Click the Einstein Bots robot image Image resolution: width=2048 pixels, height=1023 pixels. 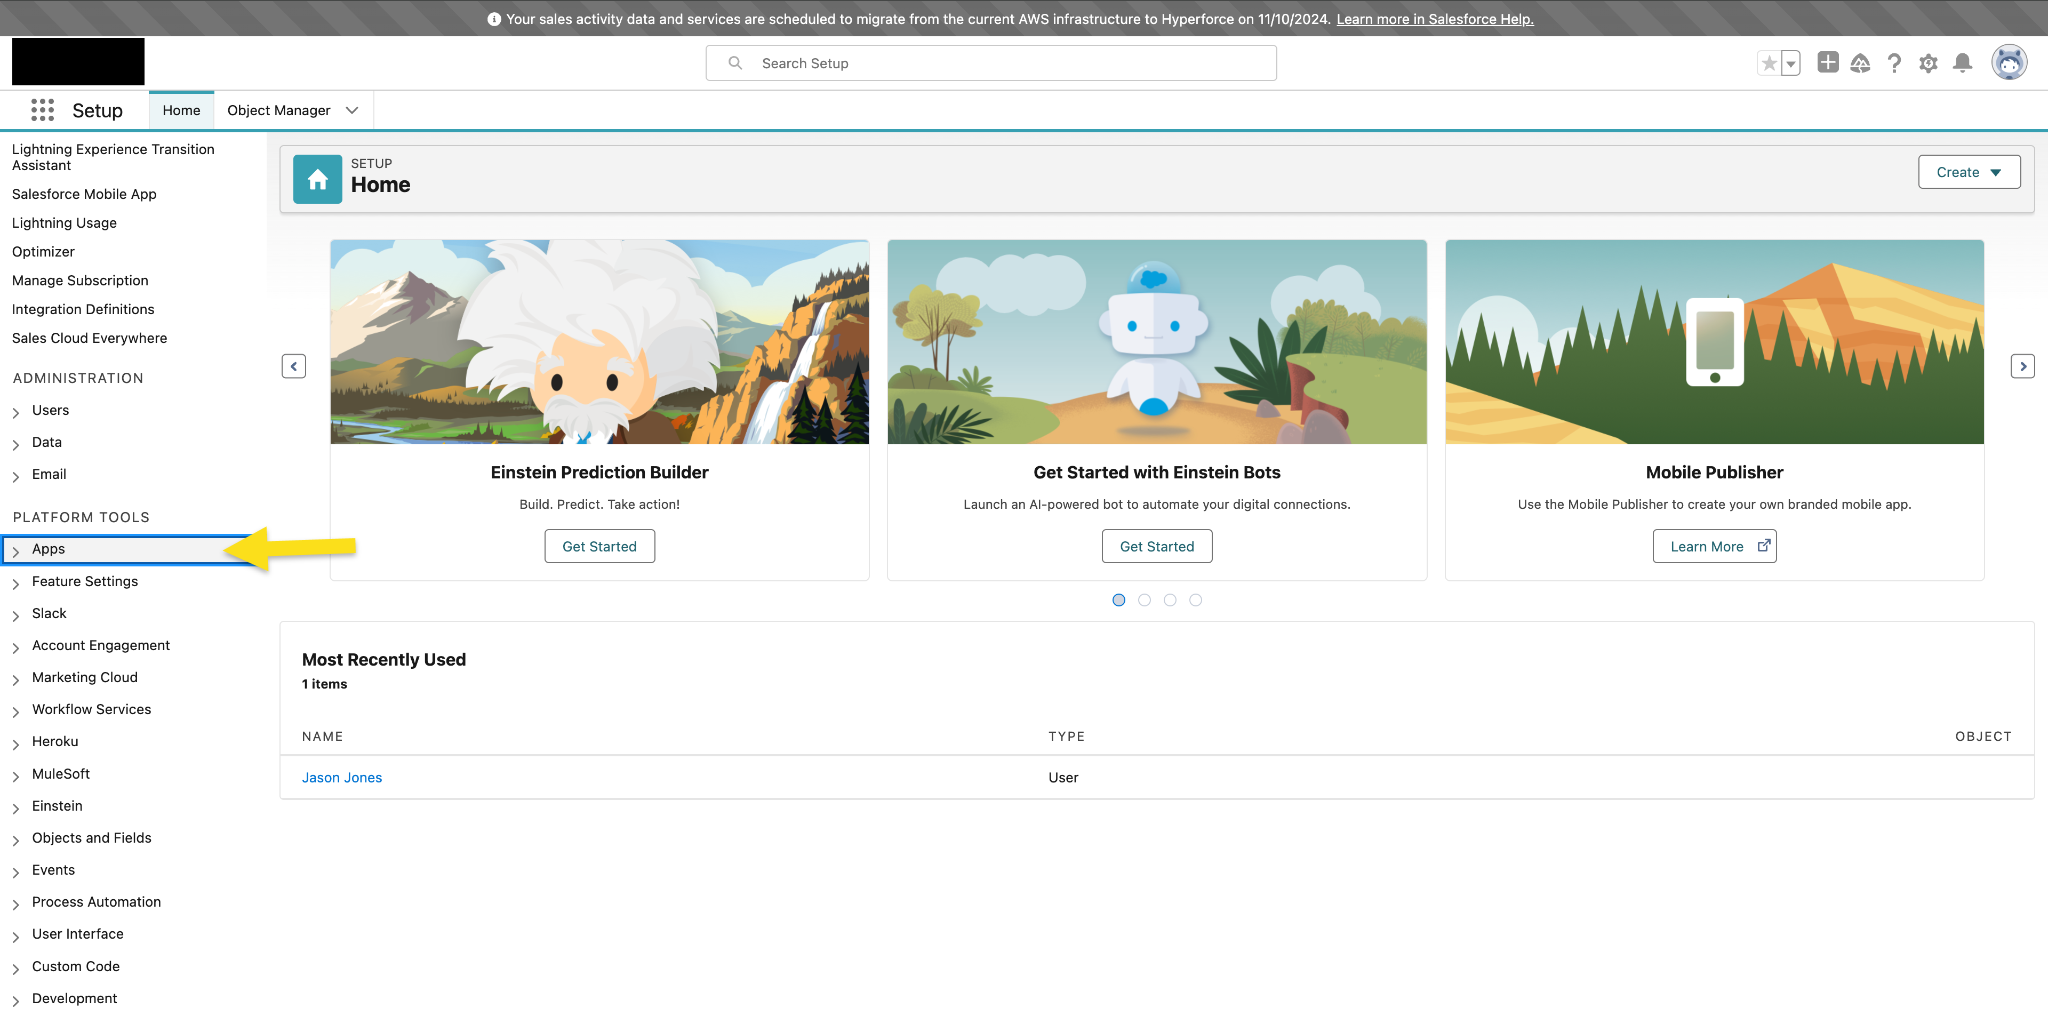click(x=1157, y=342)
